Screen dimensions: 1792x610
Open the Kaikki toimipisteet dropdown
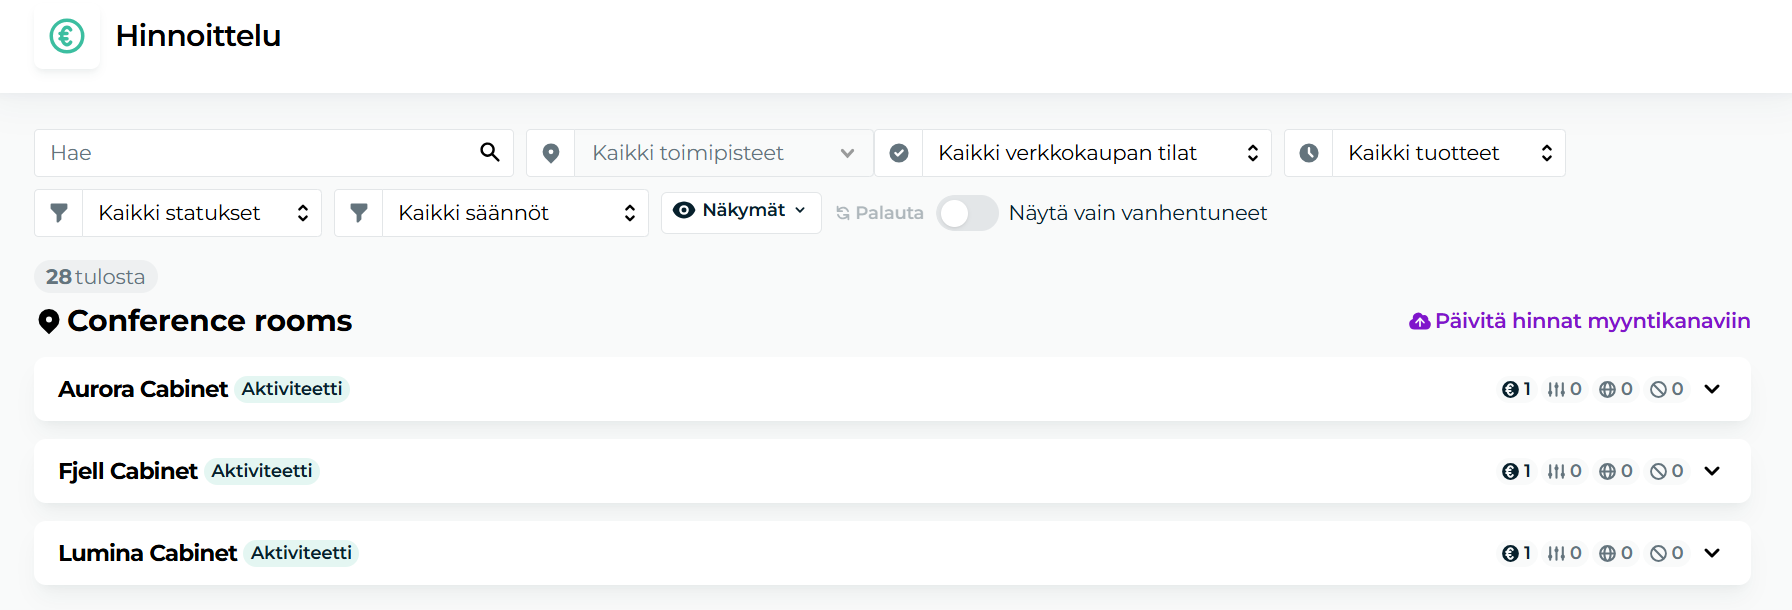point(723,153)
